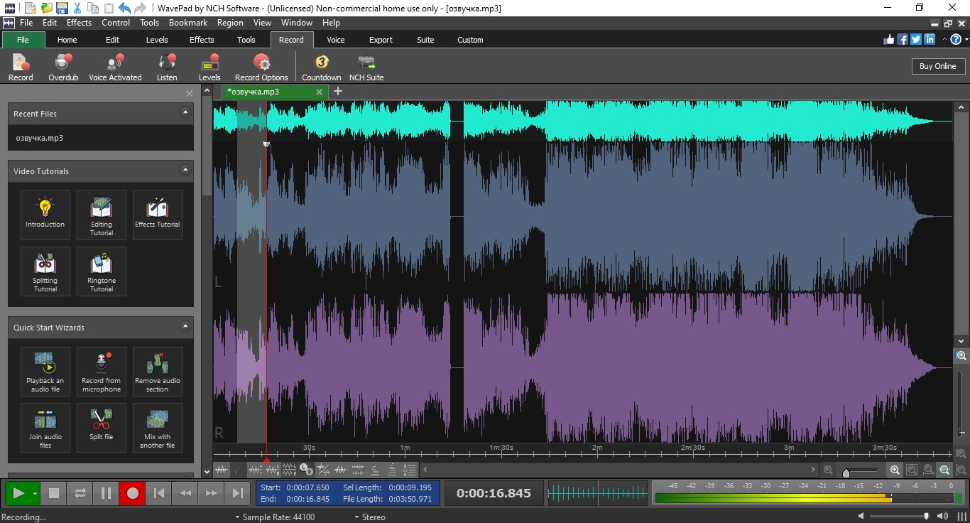Click the fast forward button
The height and width of the screenshot is (523, 970).
[212, 493]
